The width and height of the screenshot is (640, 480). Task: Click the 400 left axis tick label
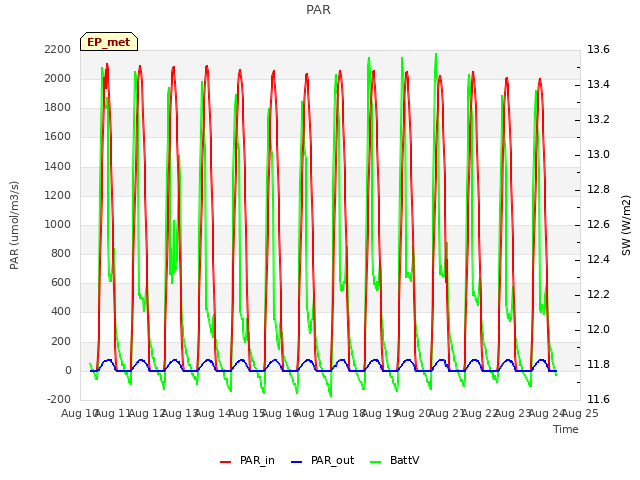61,311
